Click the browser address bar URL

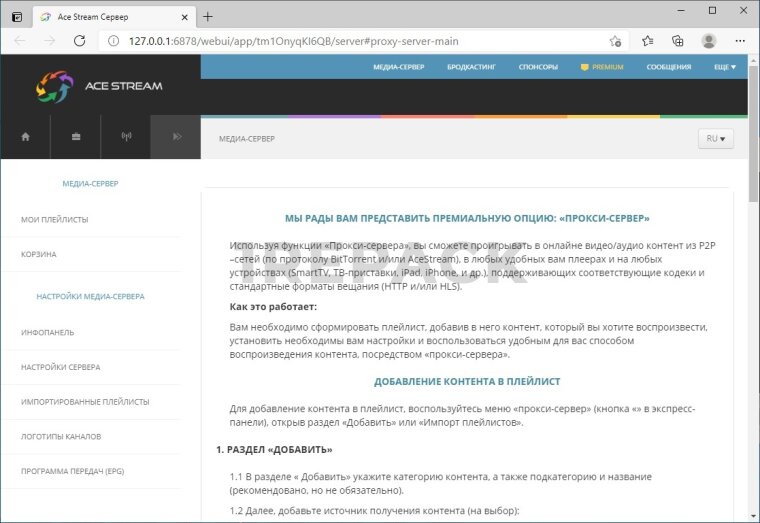(300, 41)
